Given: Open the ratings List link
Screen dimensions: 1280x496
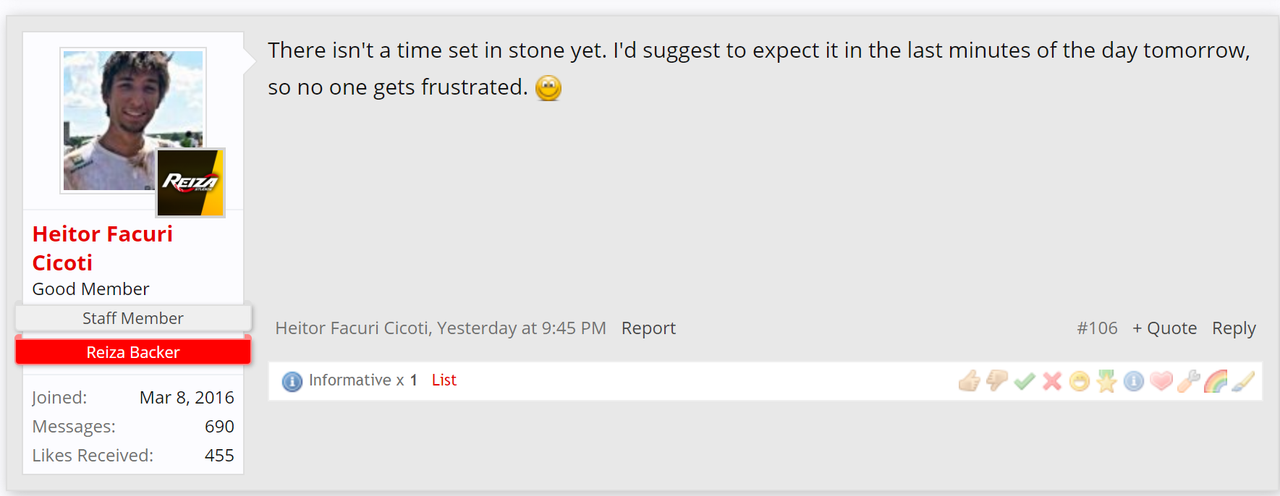Looking at the screenshot, I should coord(444,380).
